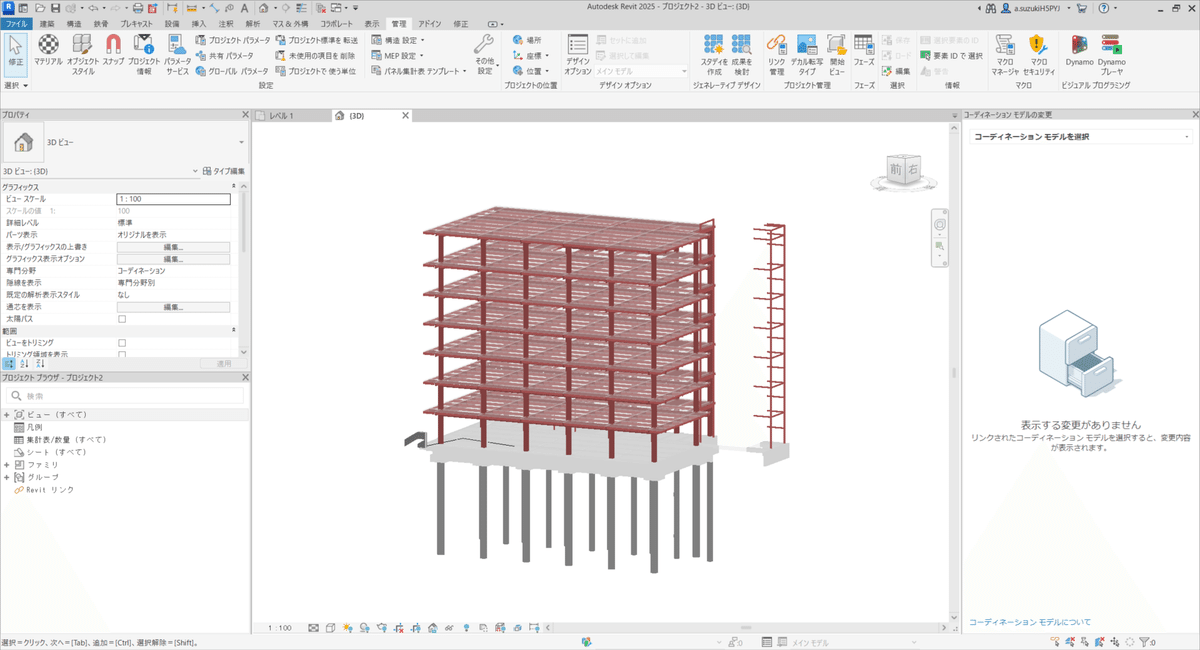
Task: Click タイプ編集 (Edit Type) button
Action: 224,171
